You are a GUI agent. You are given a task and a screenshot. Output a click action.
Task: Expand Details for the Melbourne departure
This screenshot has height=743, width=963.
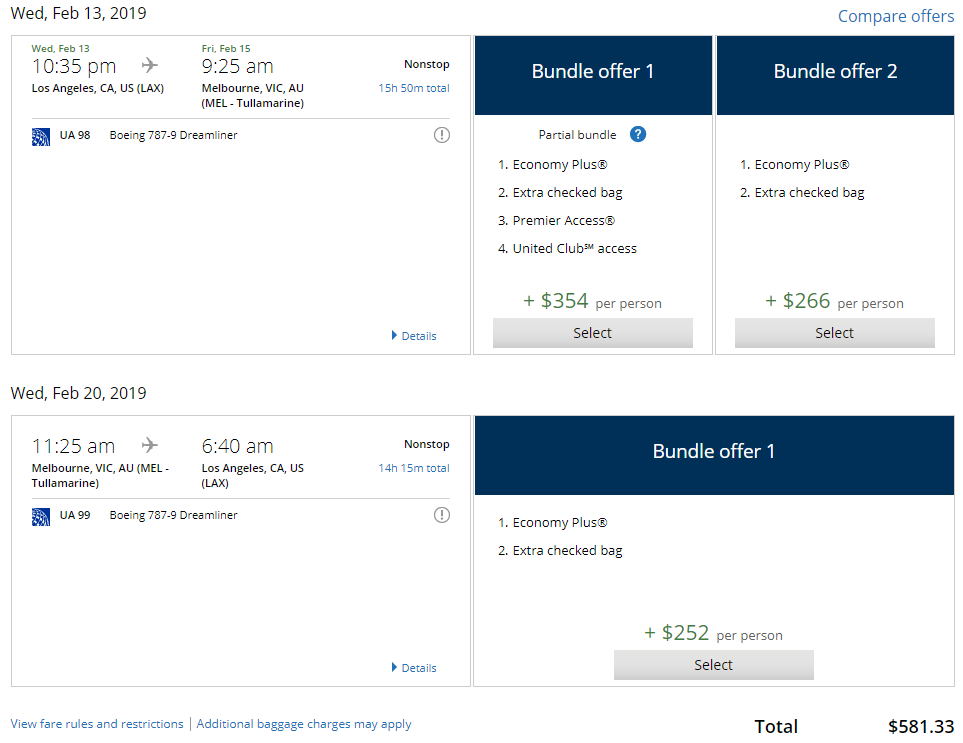(414, 668)
